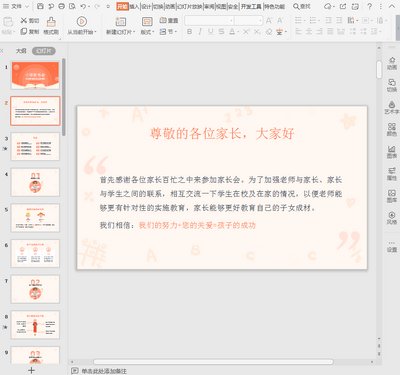Image resolution: width=400 pixels, height=375 pixels.
Task: Open the Properties (属性) side panel
Action: point(392,174)
